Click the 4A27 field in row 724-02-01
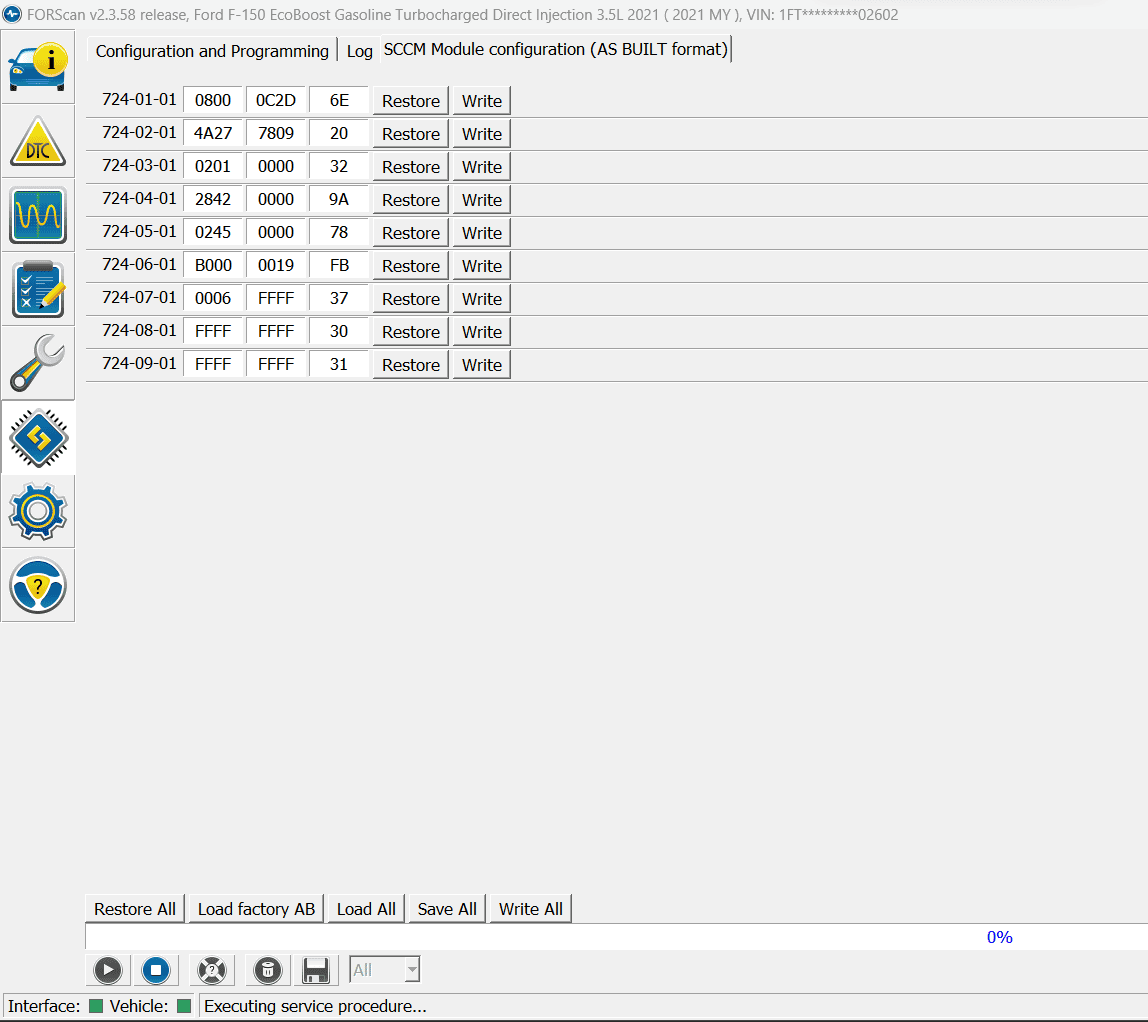Image resolution: width=1148 pixels, height=1022 pixels. [x=213, y=133]
